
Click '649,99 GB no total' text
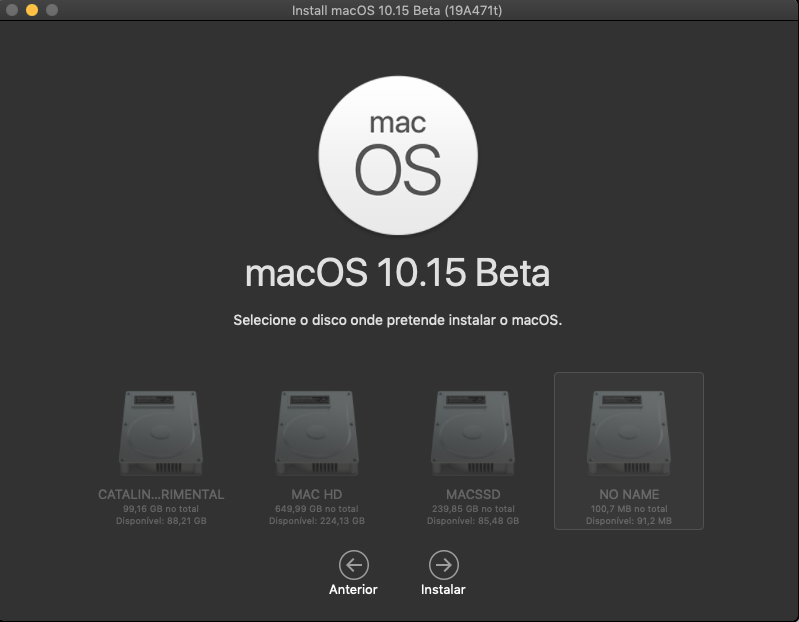(x=316, y=508)
